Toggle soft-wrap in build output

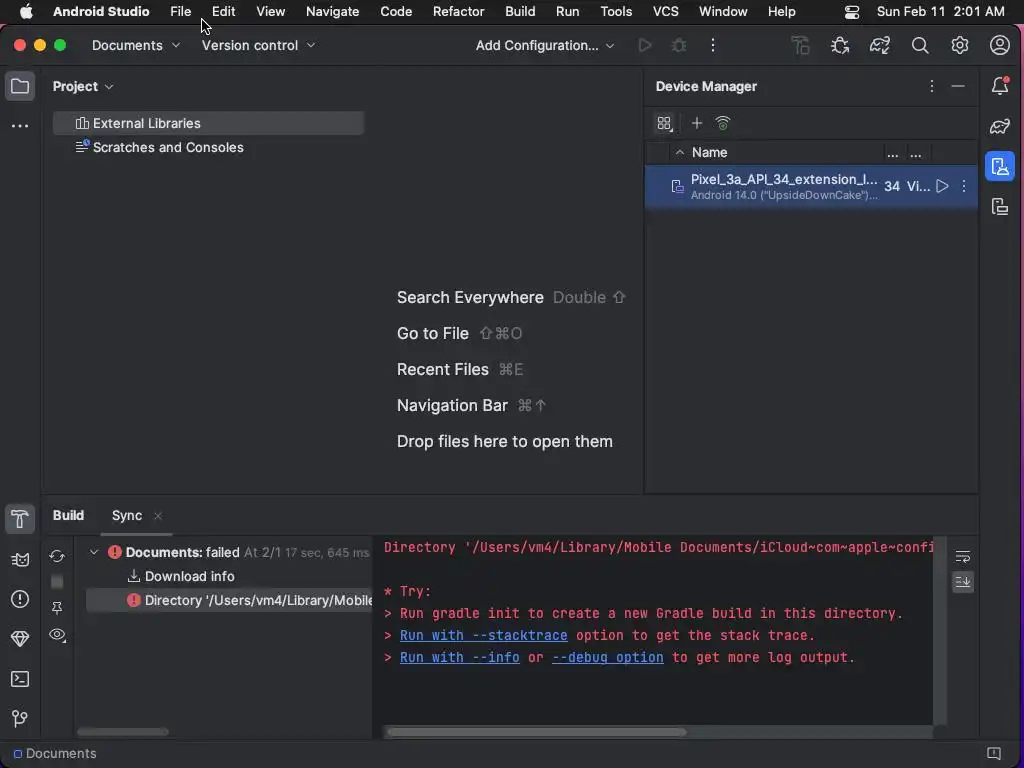962,556
